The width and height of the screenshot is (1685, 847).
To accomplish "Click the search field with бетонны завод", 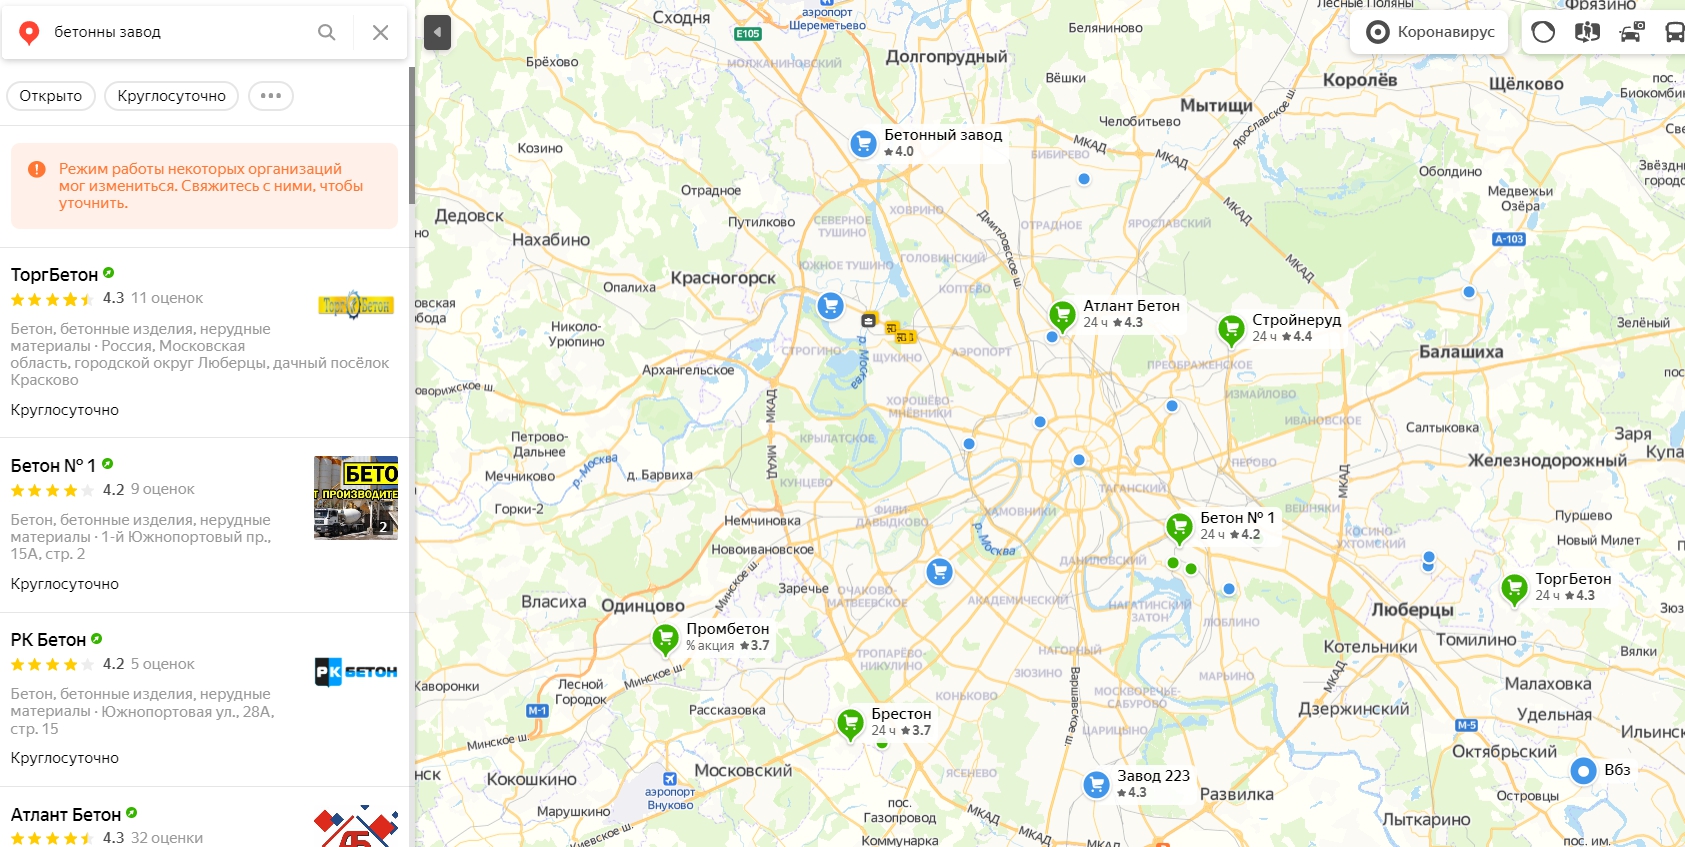I will pos(180,32).
